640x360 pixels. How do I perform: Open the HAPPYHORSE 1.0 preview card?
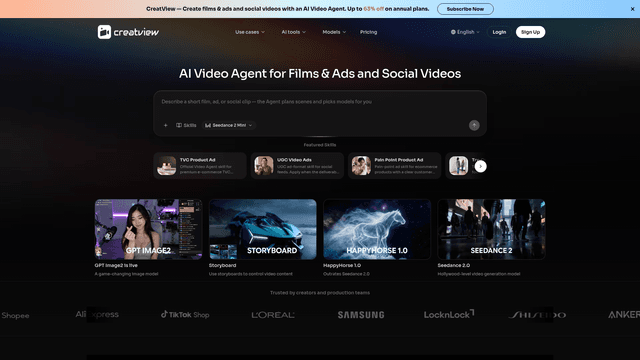point(377,229)
